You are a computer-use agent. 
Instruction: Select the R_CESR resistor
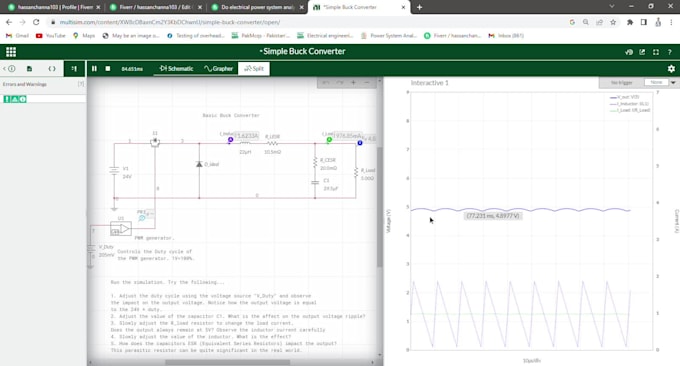[315, 163]
